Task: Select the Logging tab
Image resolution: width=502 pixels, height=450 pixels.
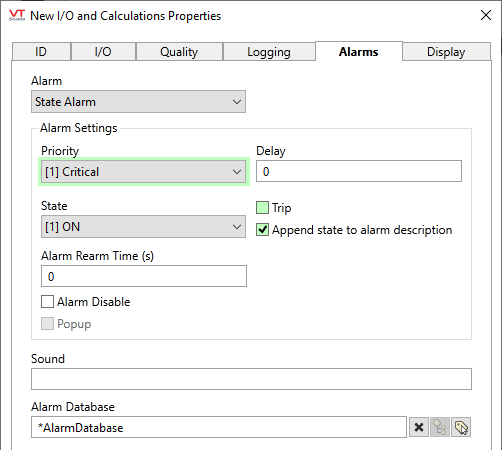Action: point(269,52)
